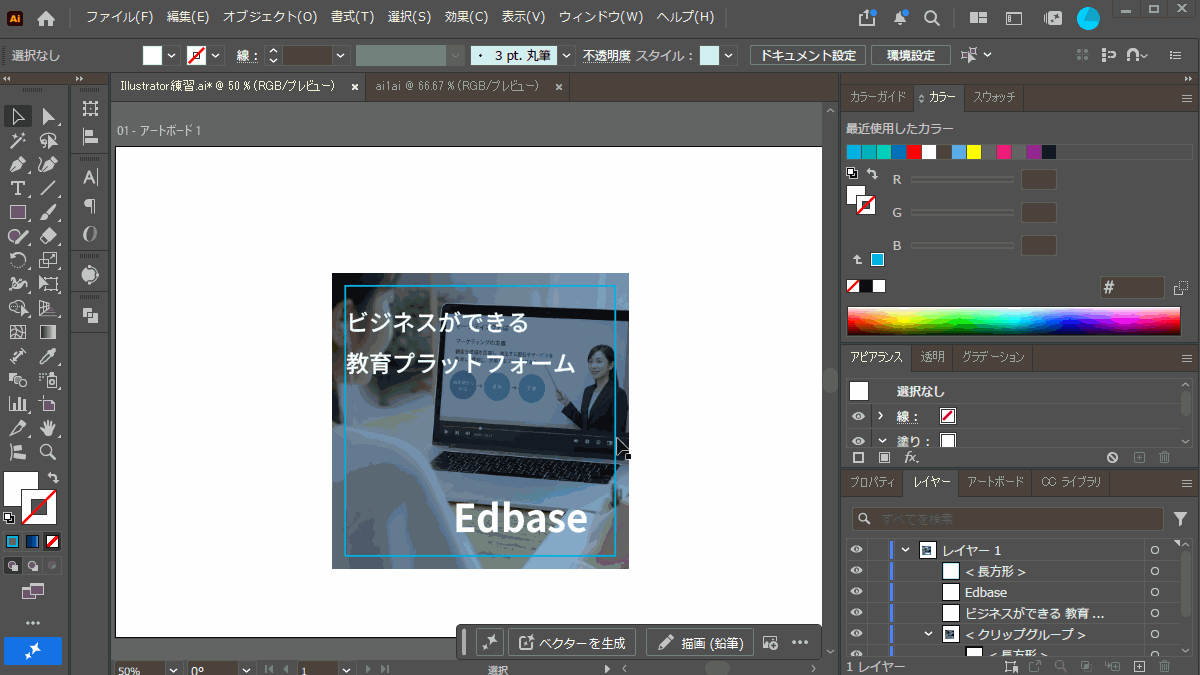The image size is (1200, 675).
Task: Switch to the グラデーション tab
Action: click(x=993, y=357)
